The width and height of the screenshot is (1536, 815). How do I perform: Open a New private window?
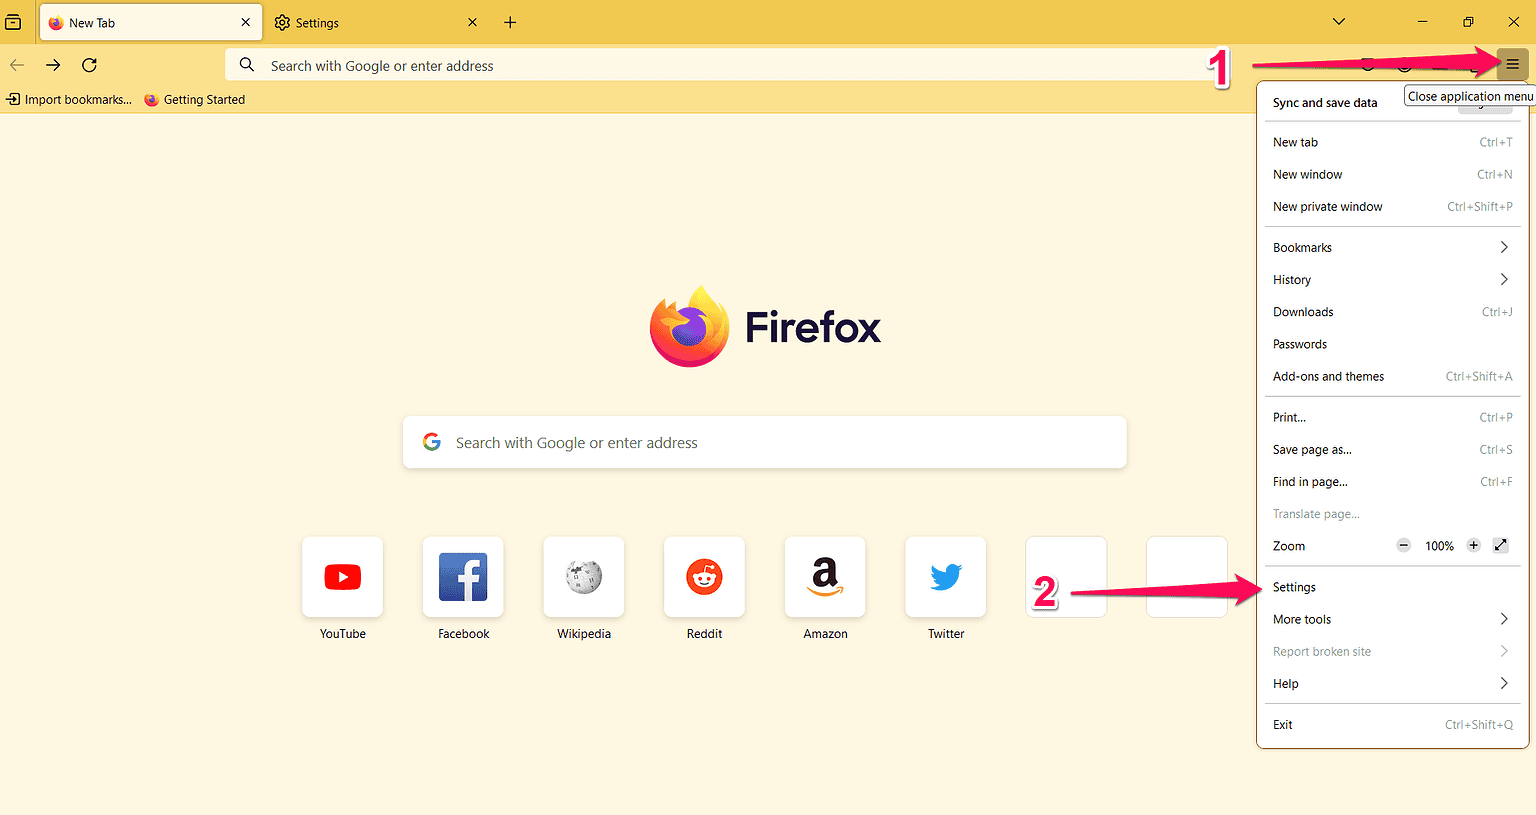pos(1392,207)
